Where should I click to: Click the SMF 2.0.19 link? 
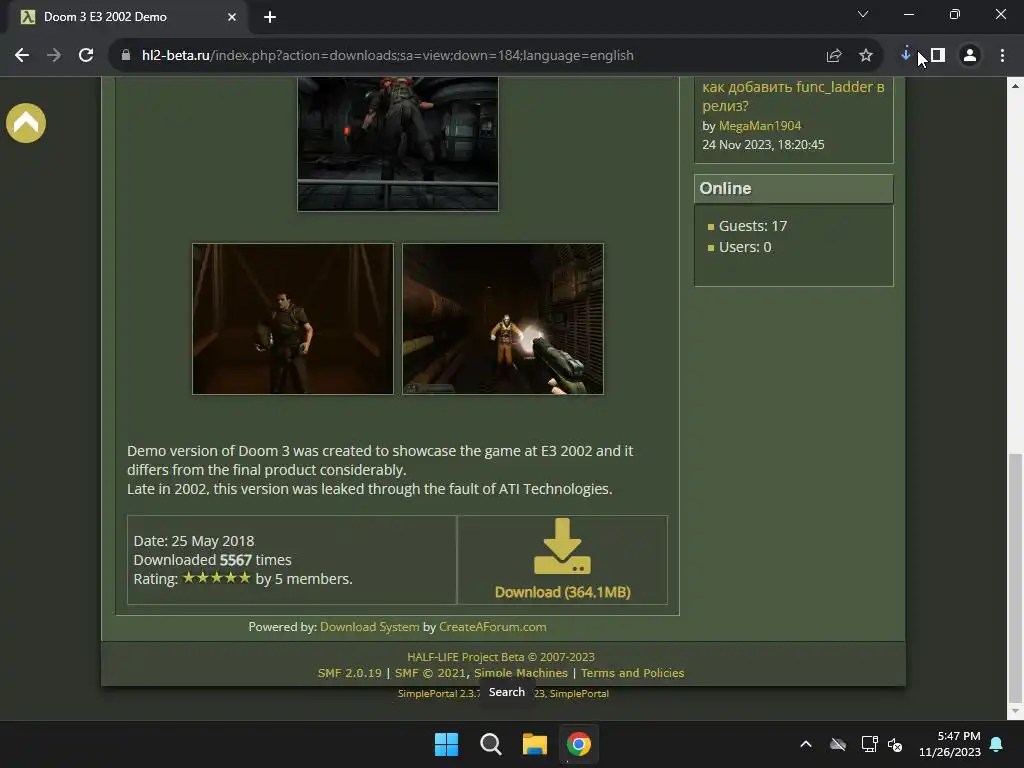click(x=349, y=673)
